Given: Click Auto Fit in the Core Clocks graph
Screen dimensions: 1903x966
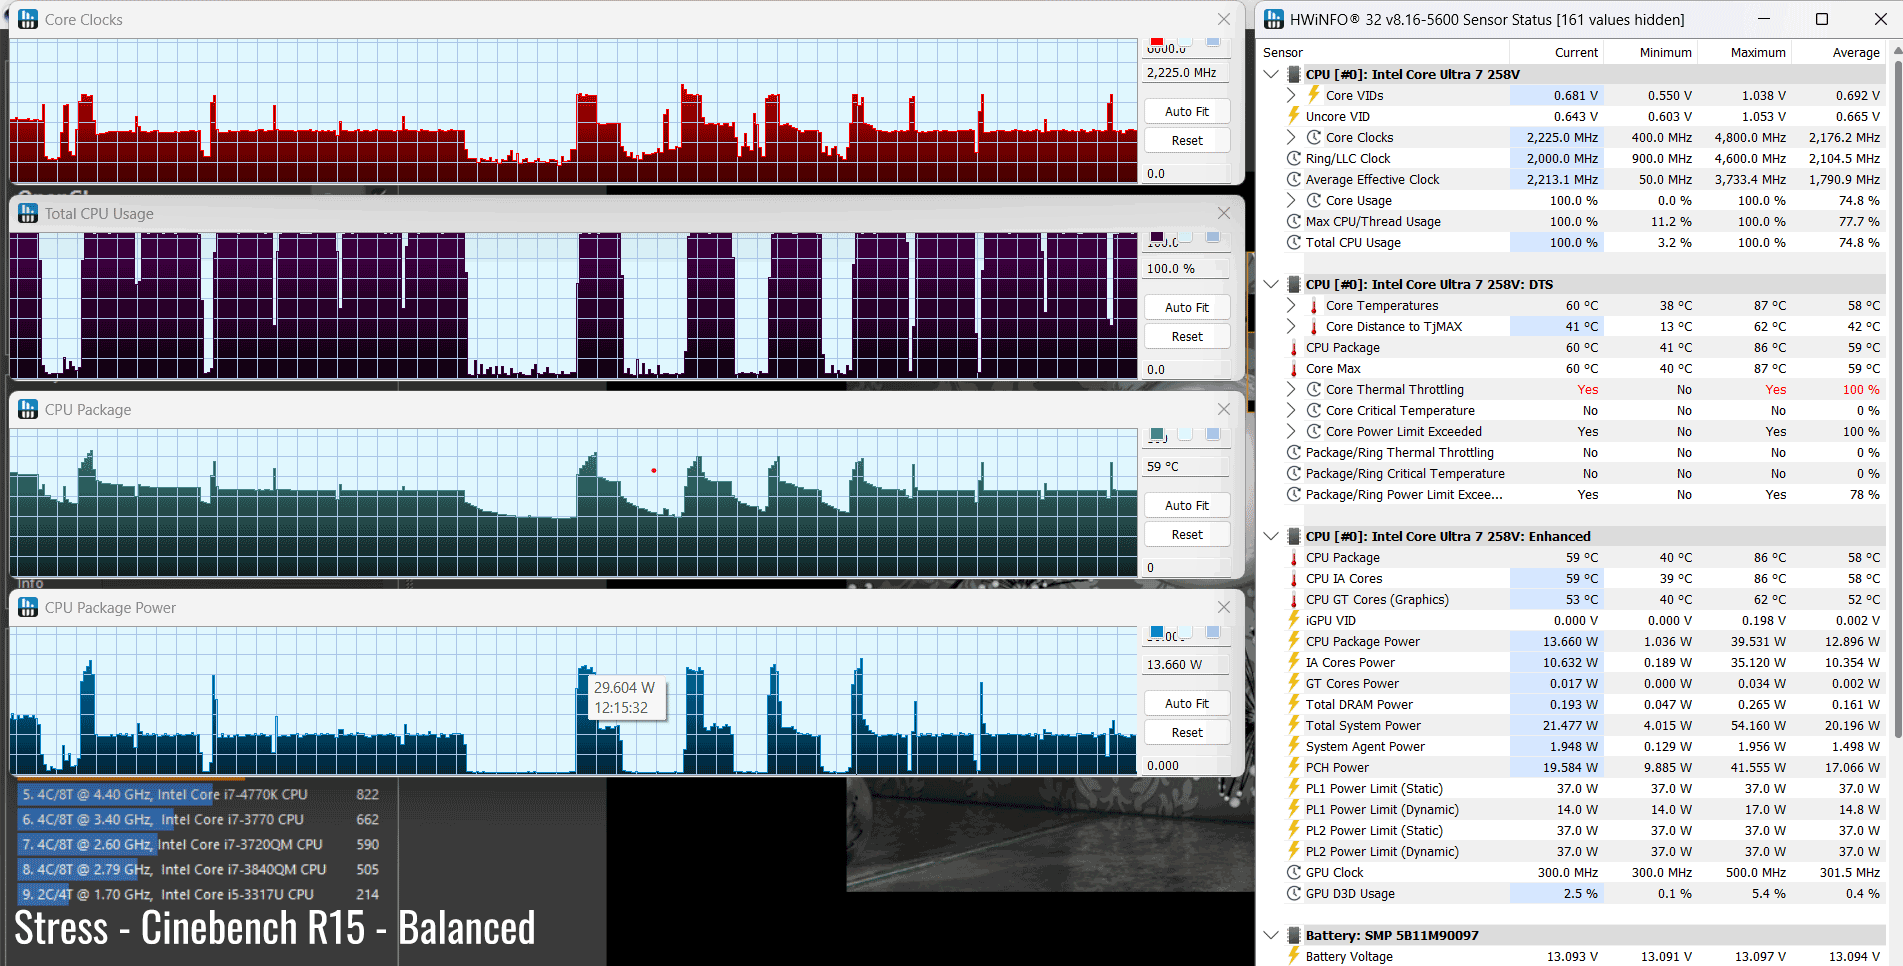Looking at the screenshot, I should coord(1187,111).
